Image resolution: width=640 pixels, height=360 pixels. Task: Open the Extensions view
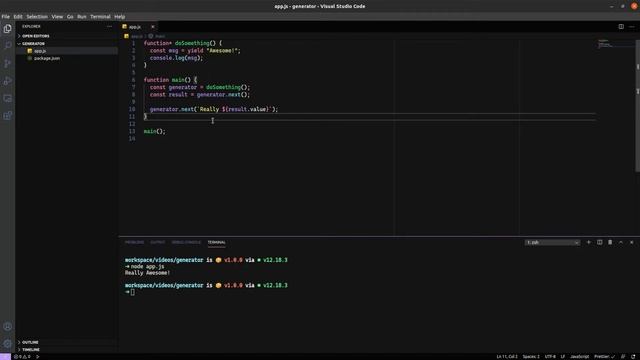[x=7, y=116]
